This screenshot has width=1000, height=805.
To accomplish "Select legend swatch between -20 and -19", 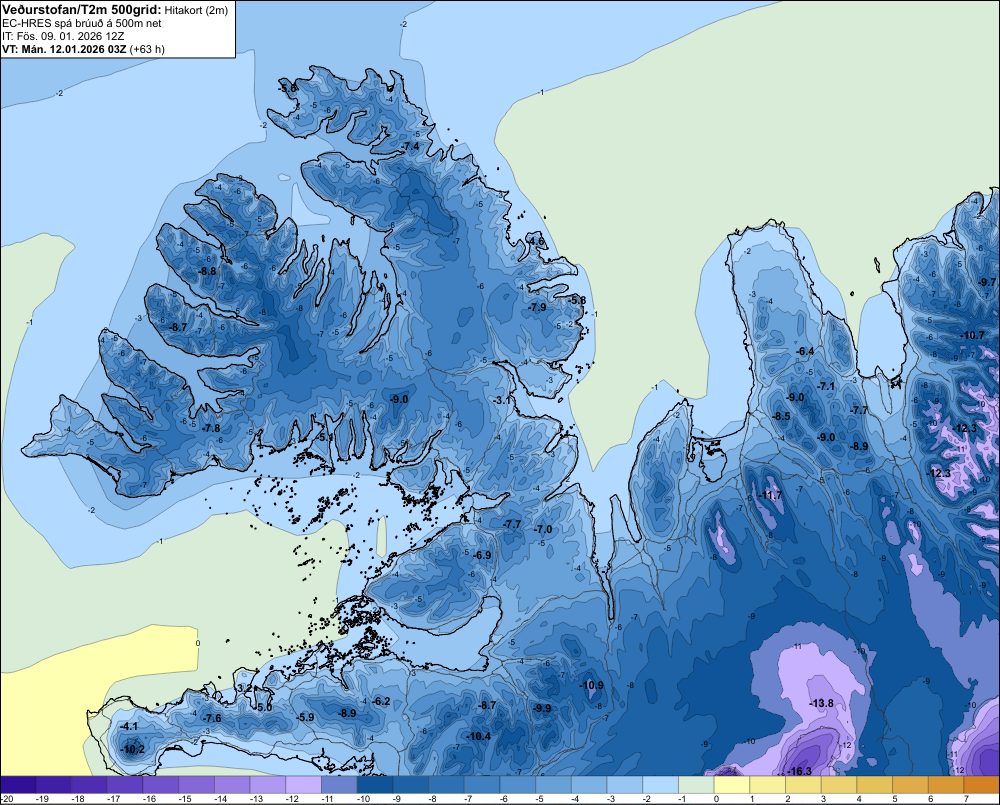I will 18,785.
